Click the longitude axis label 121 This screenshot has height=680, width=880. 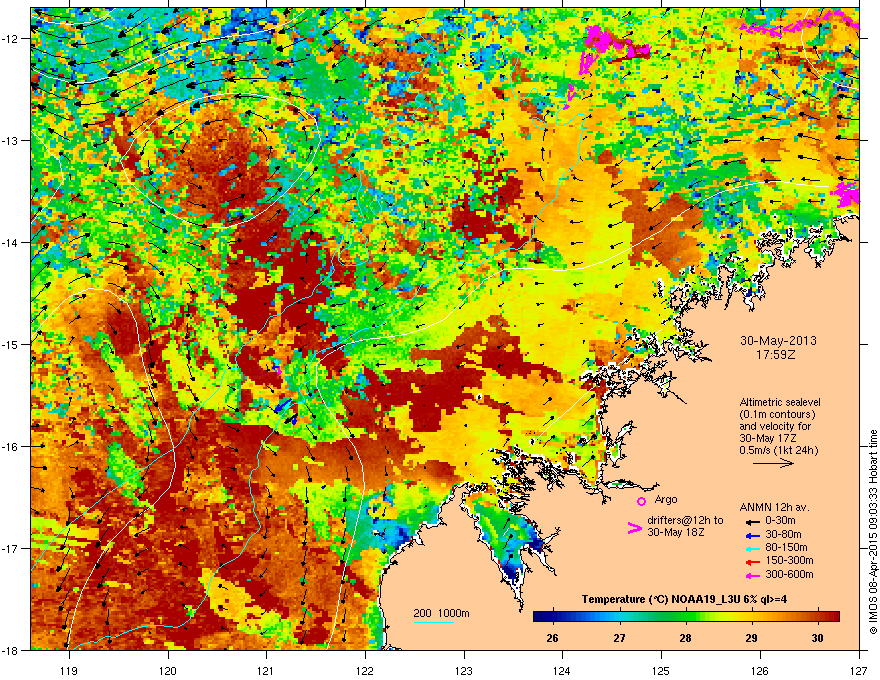pyautogui.click(x=266, y=670)
